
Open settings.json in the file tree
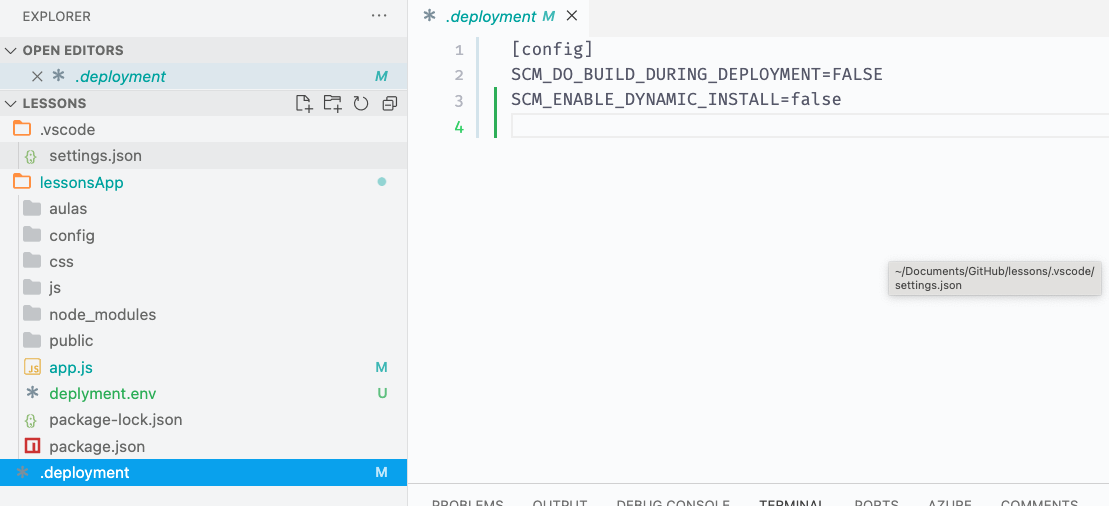[204, 156]
